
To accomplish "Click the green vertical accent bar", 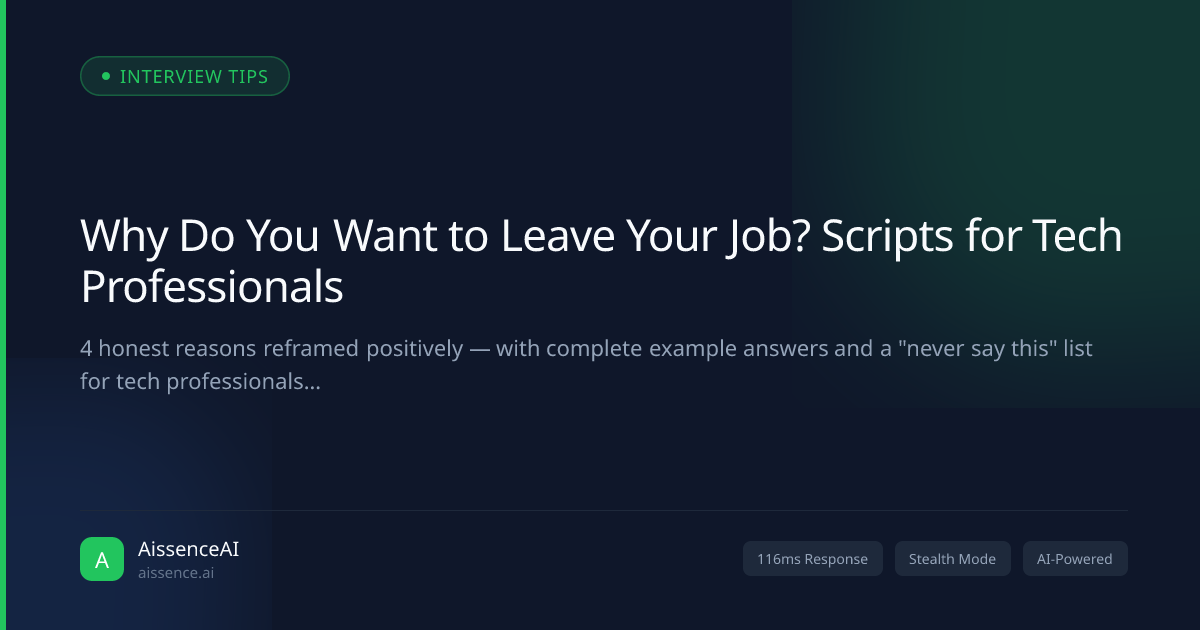I will (x=3, y=315).
